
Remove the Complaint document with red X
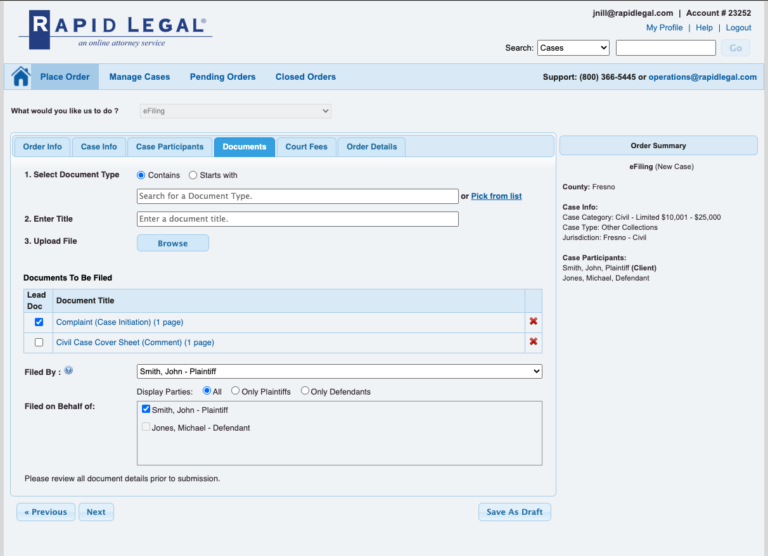[x=533, y=321]
